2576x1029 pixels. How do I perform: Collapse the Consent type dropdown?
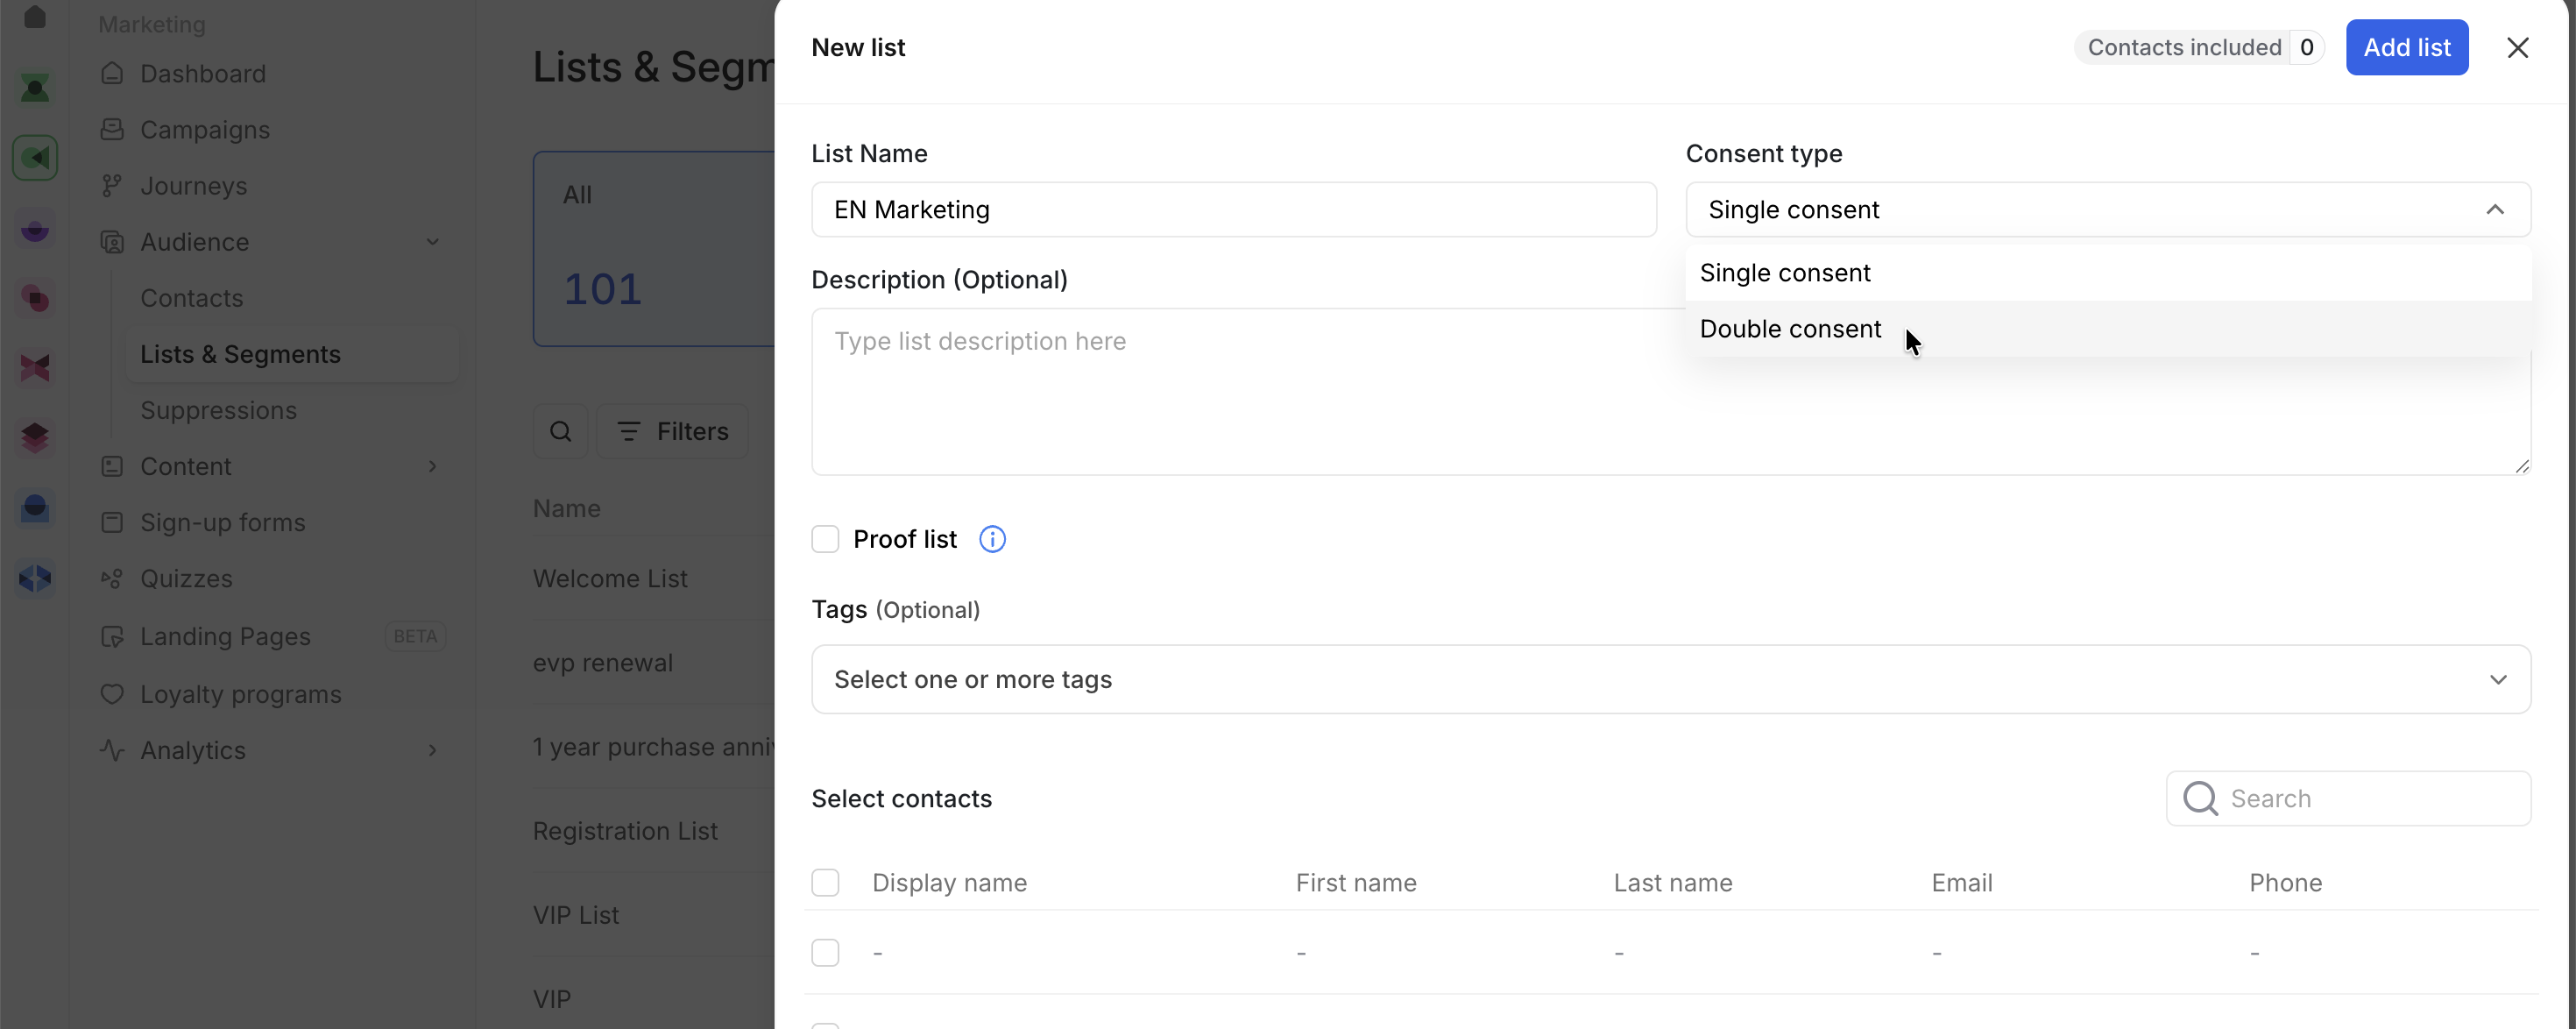pyautogui.click(x=2495, y=209)
